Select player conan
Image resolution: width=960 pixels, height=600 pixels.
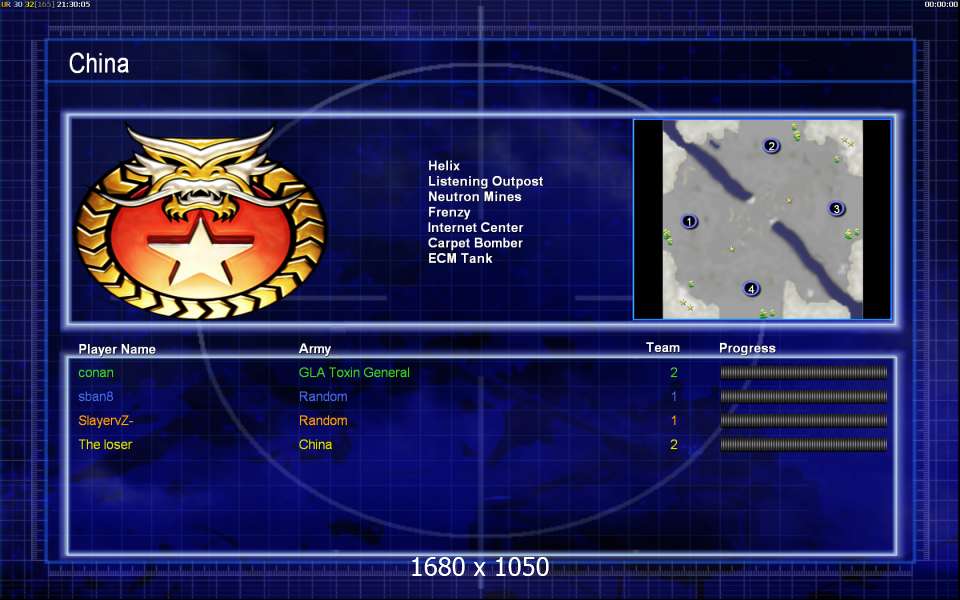pos(96,372)
